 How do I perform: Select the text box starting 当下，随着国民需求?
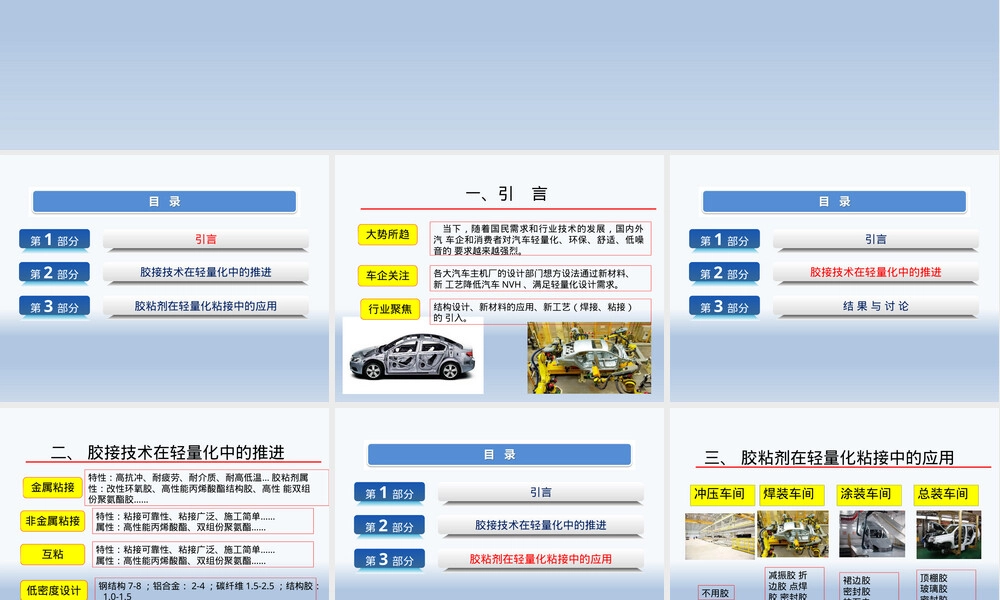pos(540,239)
